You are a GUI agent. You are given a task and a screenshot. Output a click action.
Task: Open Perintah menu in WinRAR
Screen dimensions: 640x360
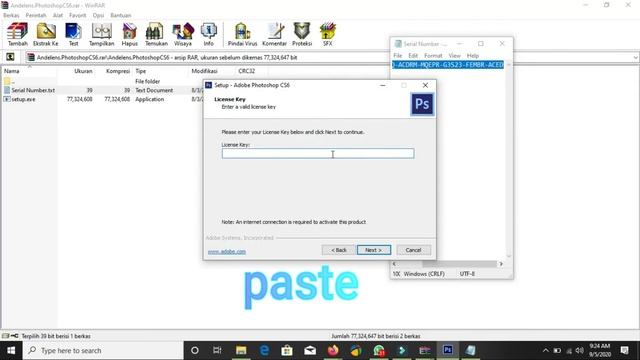tap(36, 15)
